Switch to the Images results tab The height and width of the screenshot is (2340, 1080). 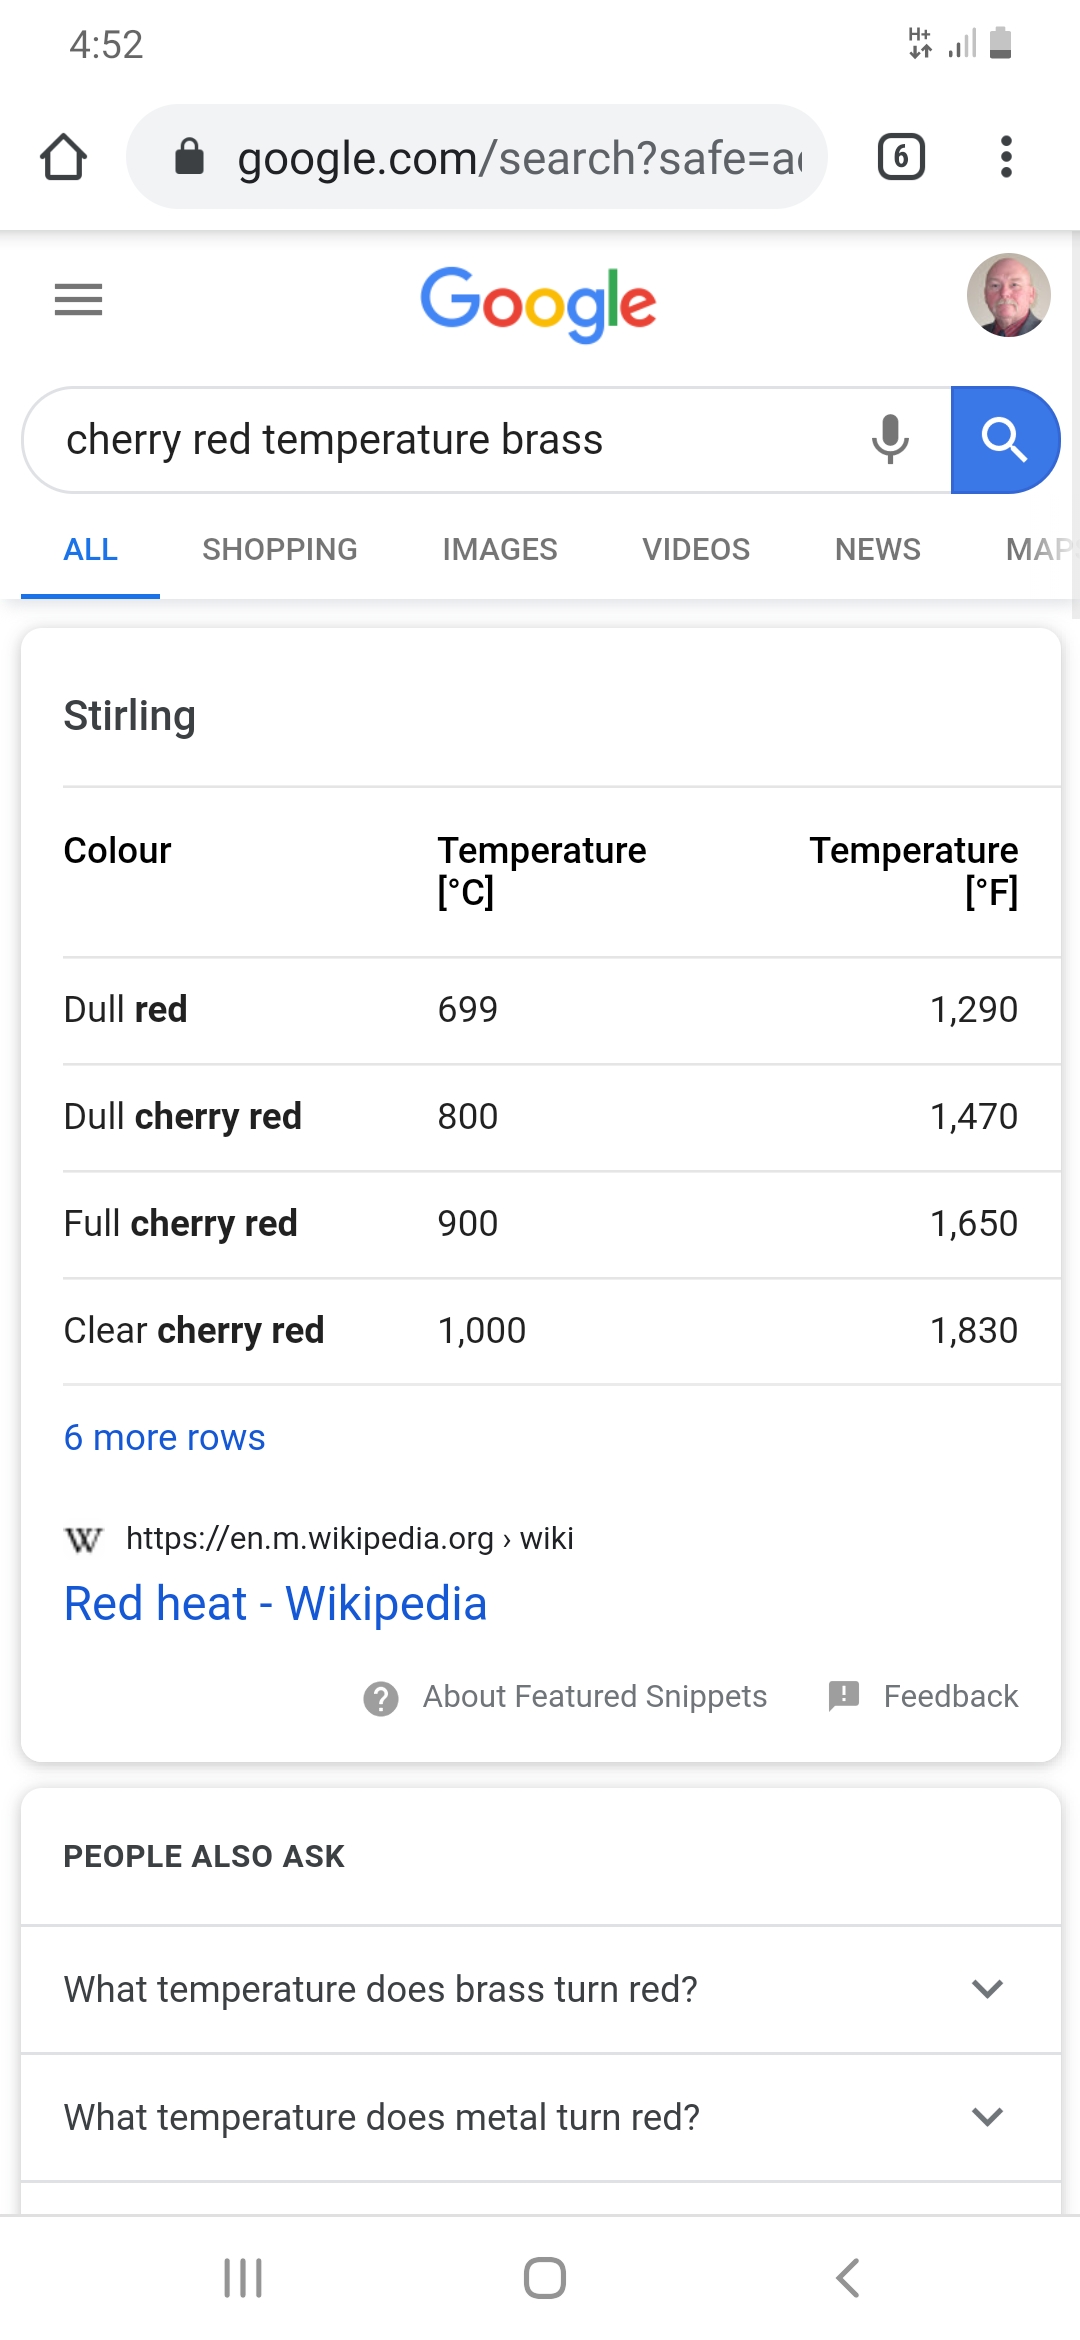[499, 549]
